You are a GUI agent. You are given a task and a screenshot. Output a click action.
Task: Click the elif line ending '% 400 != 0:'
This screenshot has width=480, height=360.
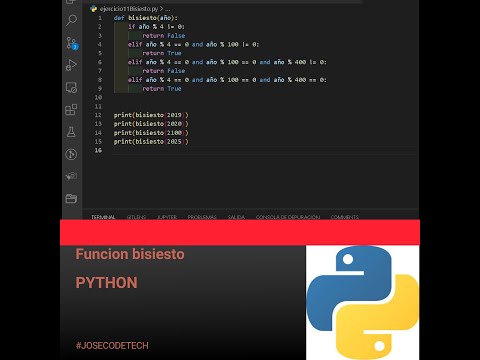pyautogui.click(x=227, y=62)
